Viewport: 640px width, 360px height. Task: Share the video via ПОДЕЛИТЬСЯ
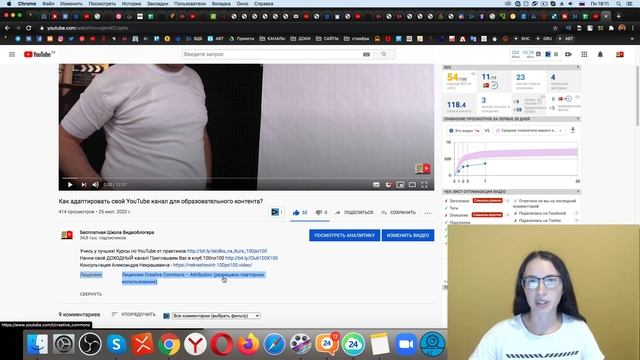coord(354,212)
